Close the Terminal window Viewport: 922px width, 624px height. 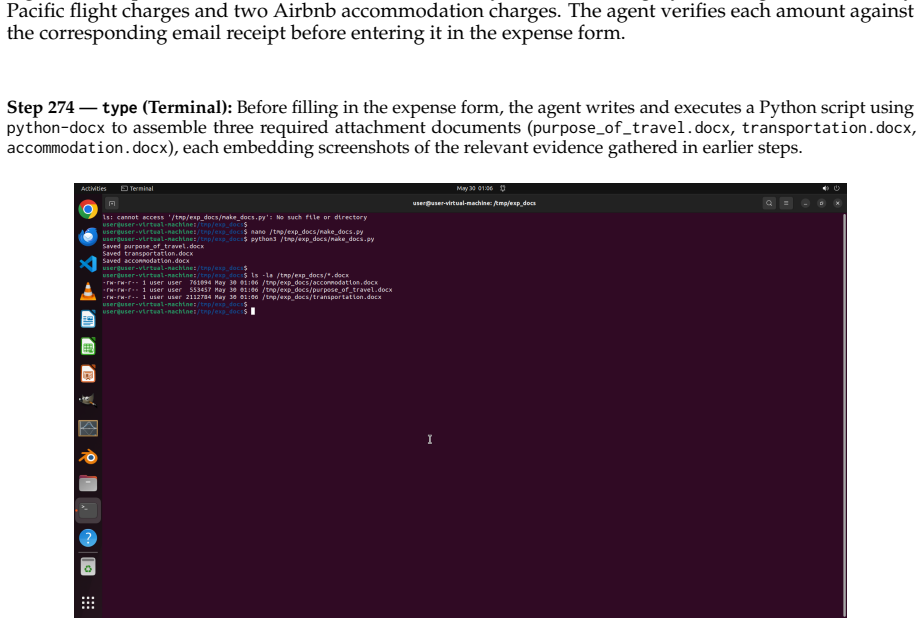(x=838, y=203)
